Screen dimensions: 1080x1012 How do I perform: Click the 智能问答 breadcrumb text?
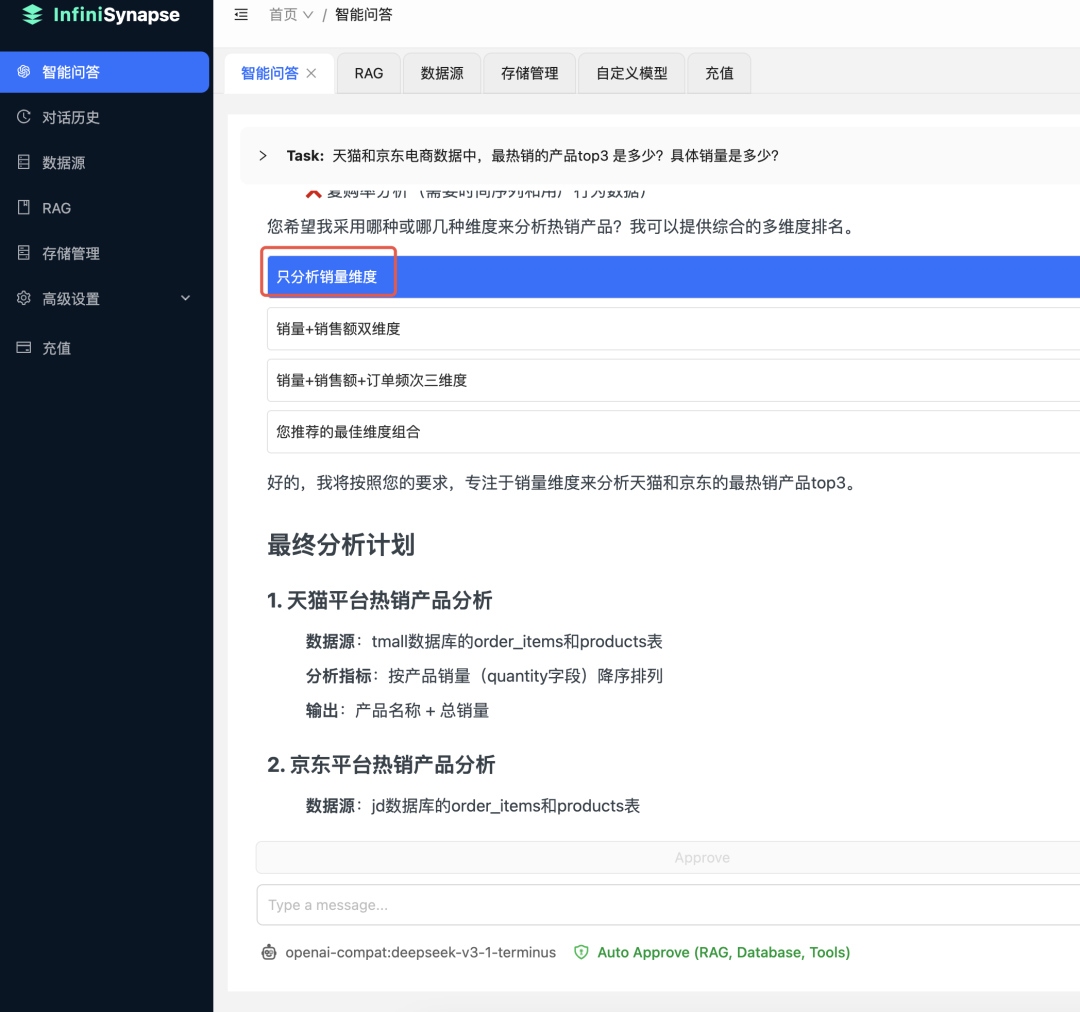(x=363, y=14)
